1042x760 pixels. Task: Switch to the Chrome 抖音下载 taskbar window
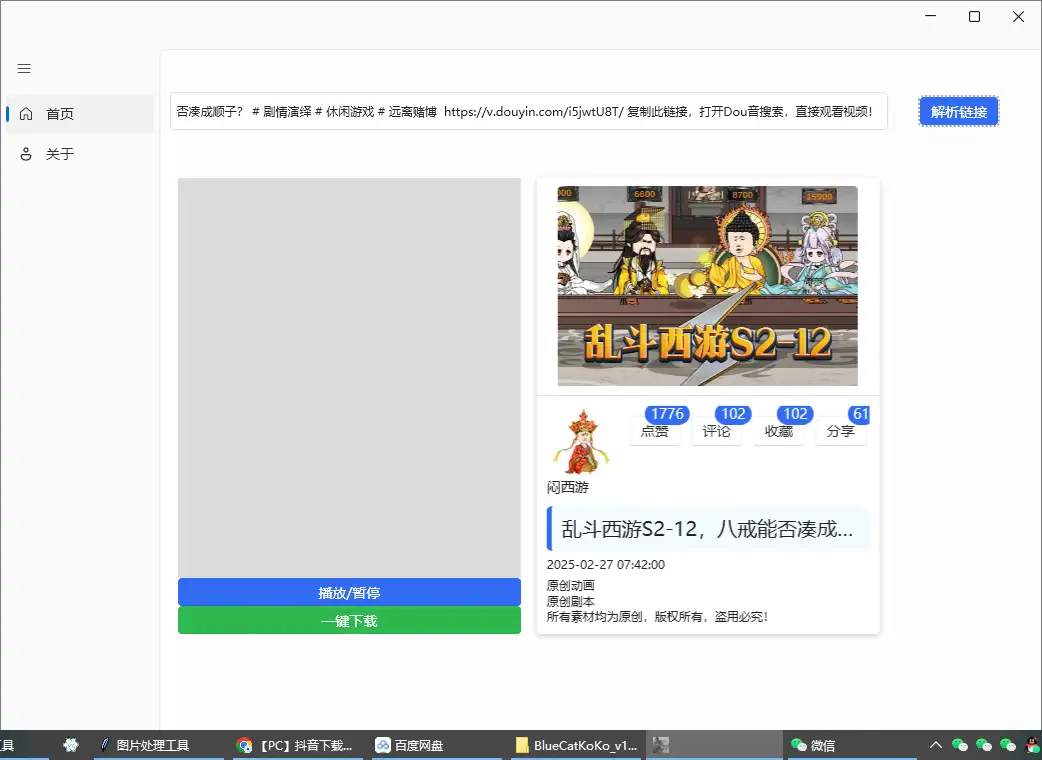click(x=294, y=745)
